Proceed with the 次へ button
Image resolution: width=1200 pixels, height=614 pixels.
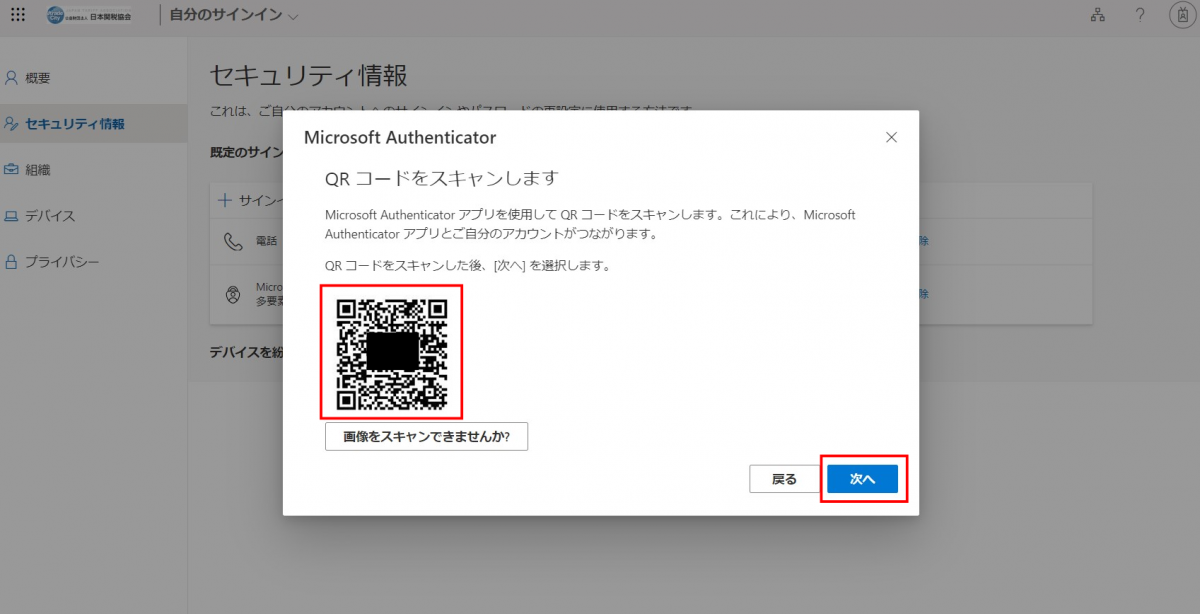click(862, 479)
